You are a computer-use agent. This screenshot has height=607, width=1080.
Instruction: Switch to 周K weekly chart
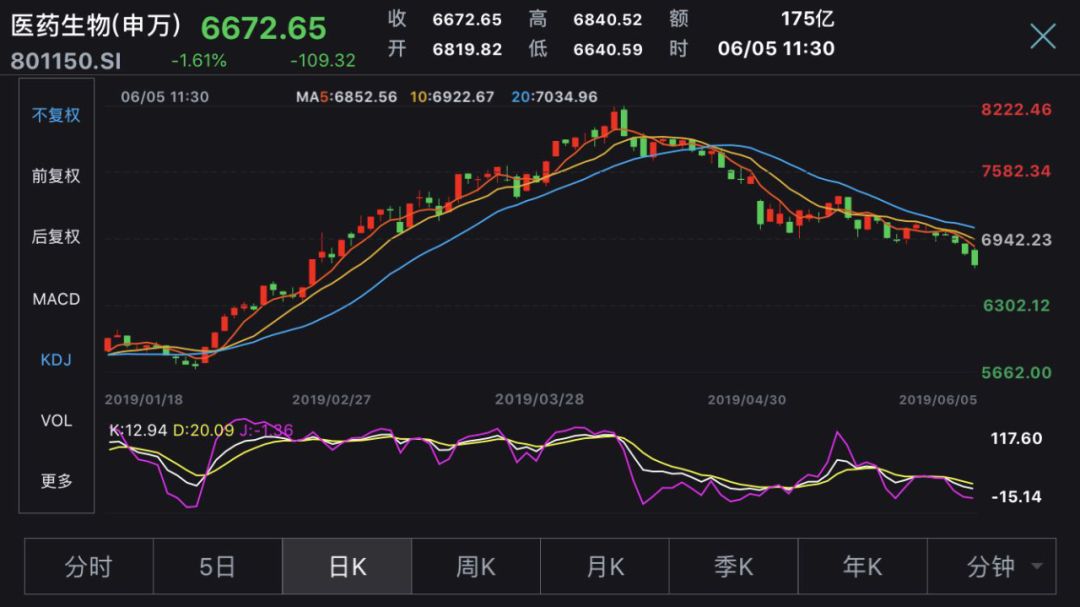pos(476,567)
